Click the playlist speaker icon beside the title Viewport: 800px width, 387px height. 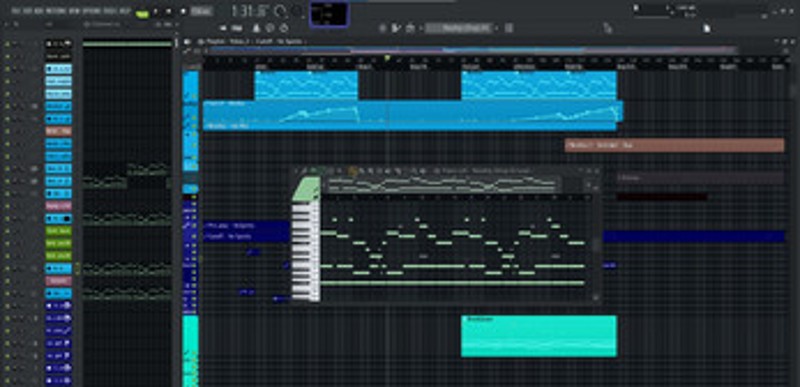point(187,42)
